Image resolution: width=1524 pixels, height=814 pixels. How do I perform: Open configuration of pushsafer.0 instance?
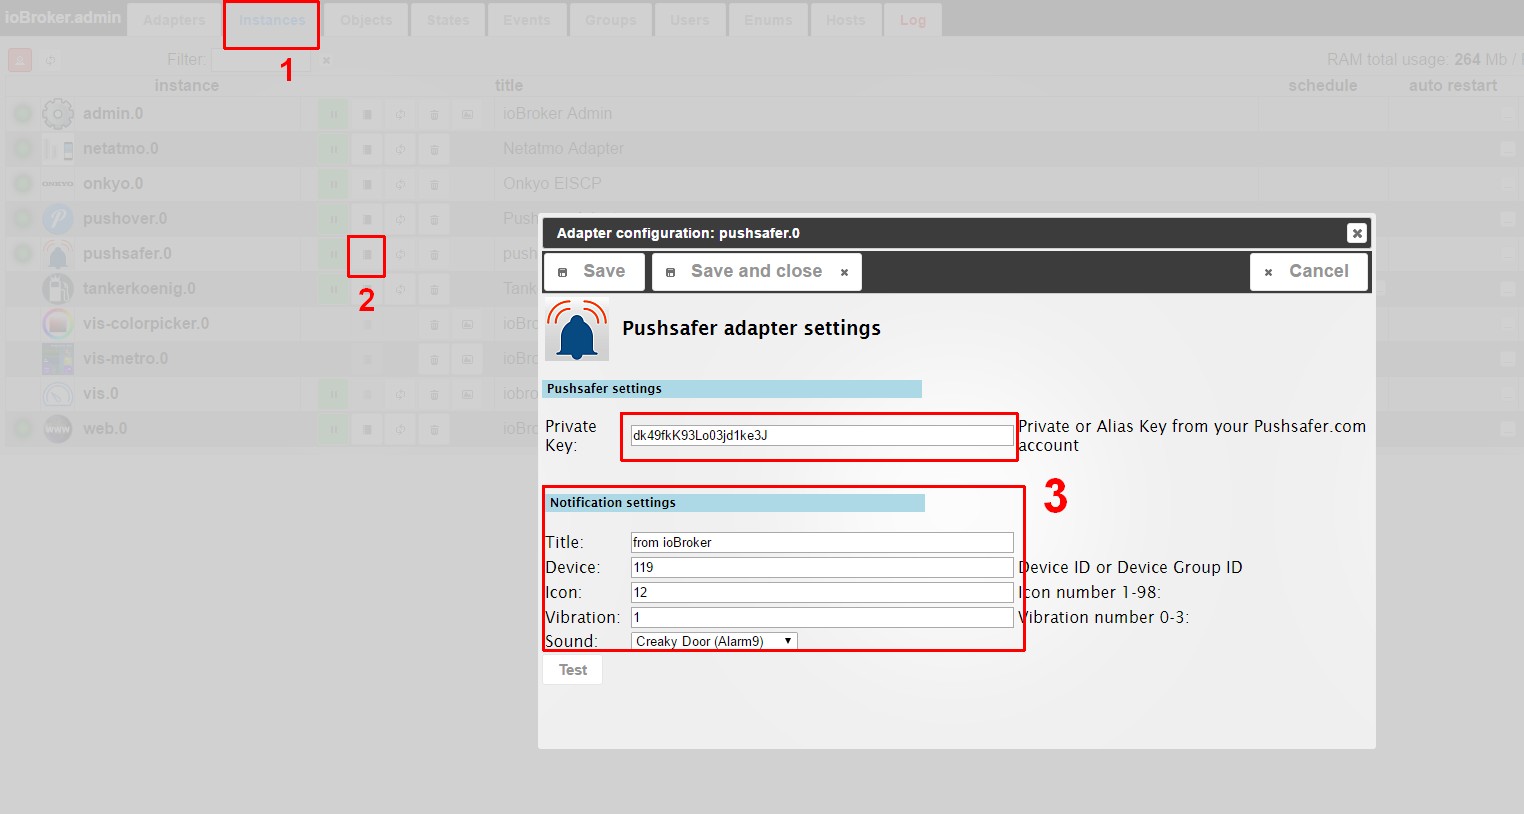[367, 255]
